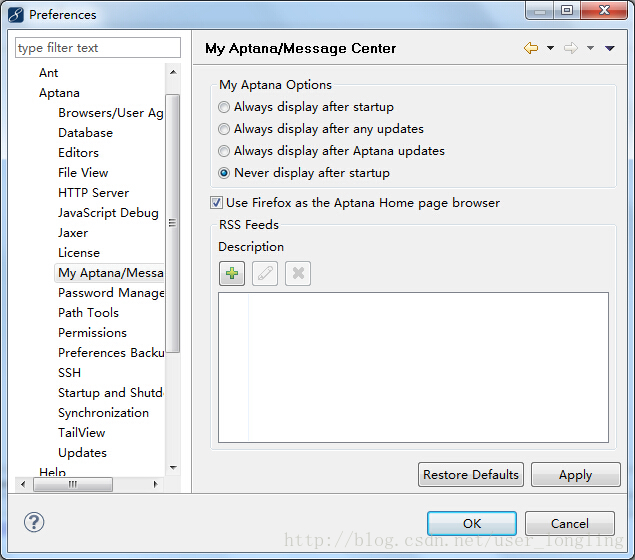The width and height of the screenshot is (635, 560).
Task: Open JavaScript Debug preferences
Action: coord(108,213)
